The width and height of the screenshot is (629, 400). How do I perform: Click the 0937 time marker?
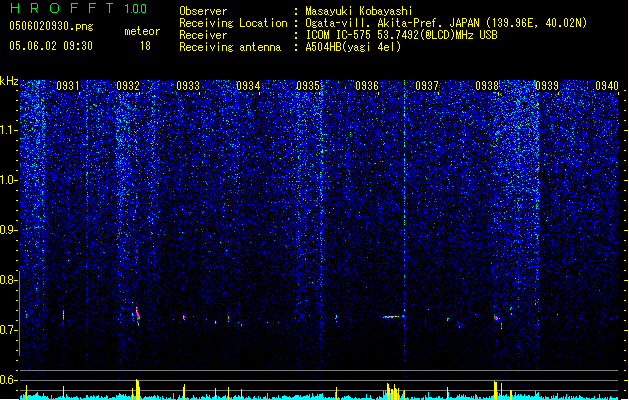(x=427, y=86)
